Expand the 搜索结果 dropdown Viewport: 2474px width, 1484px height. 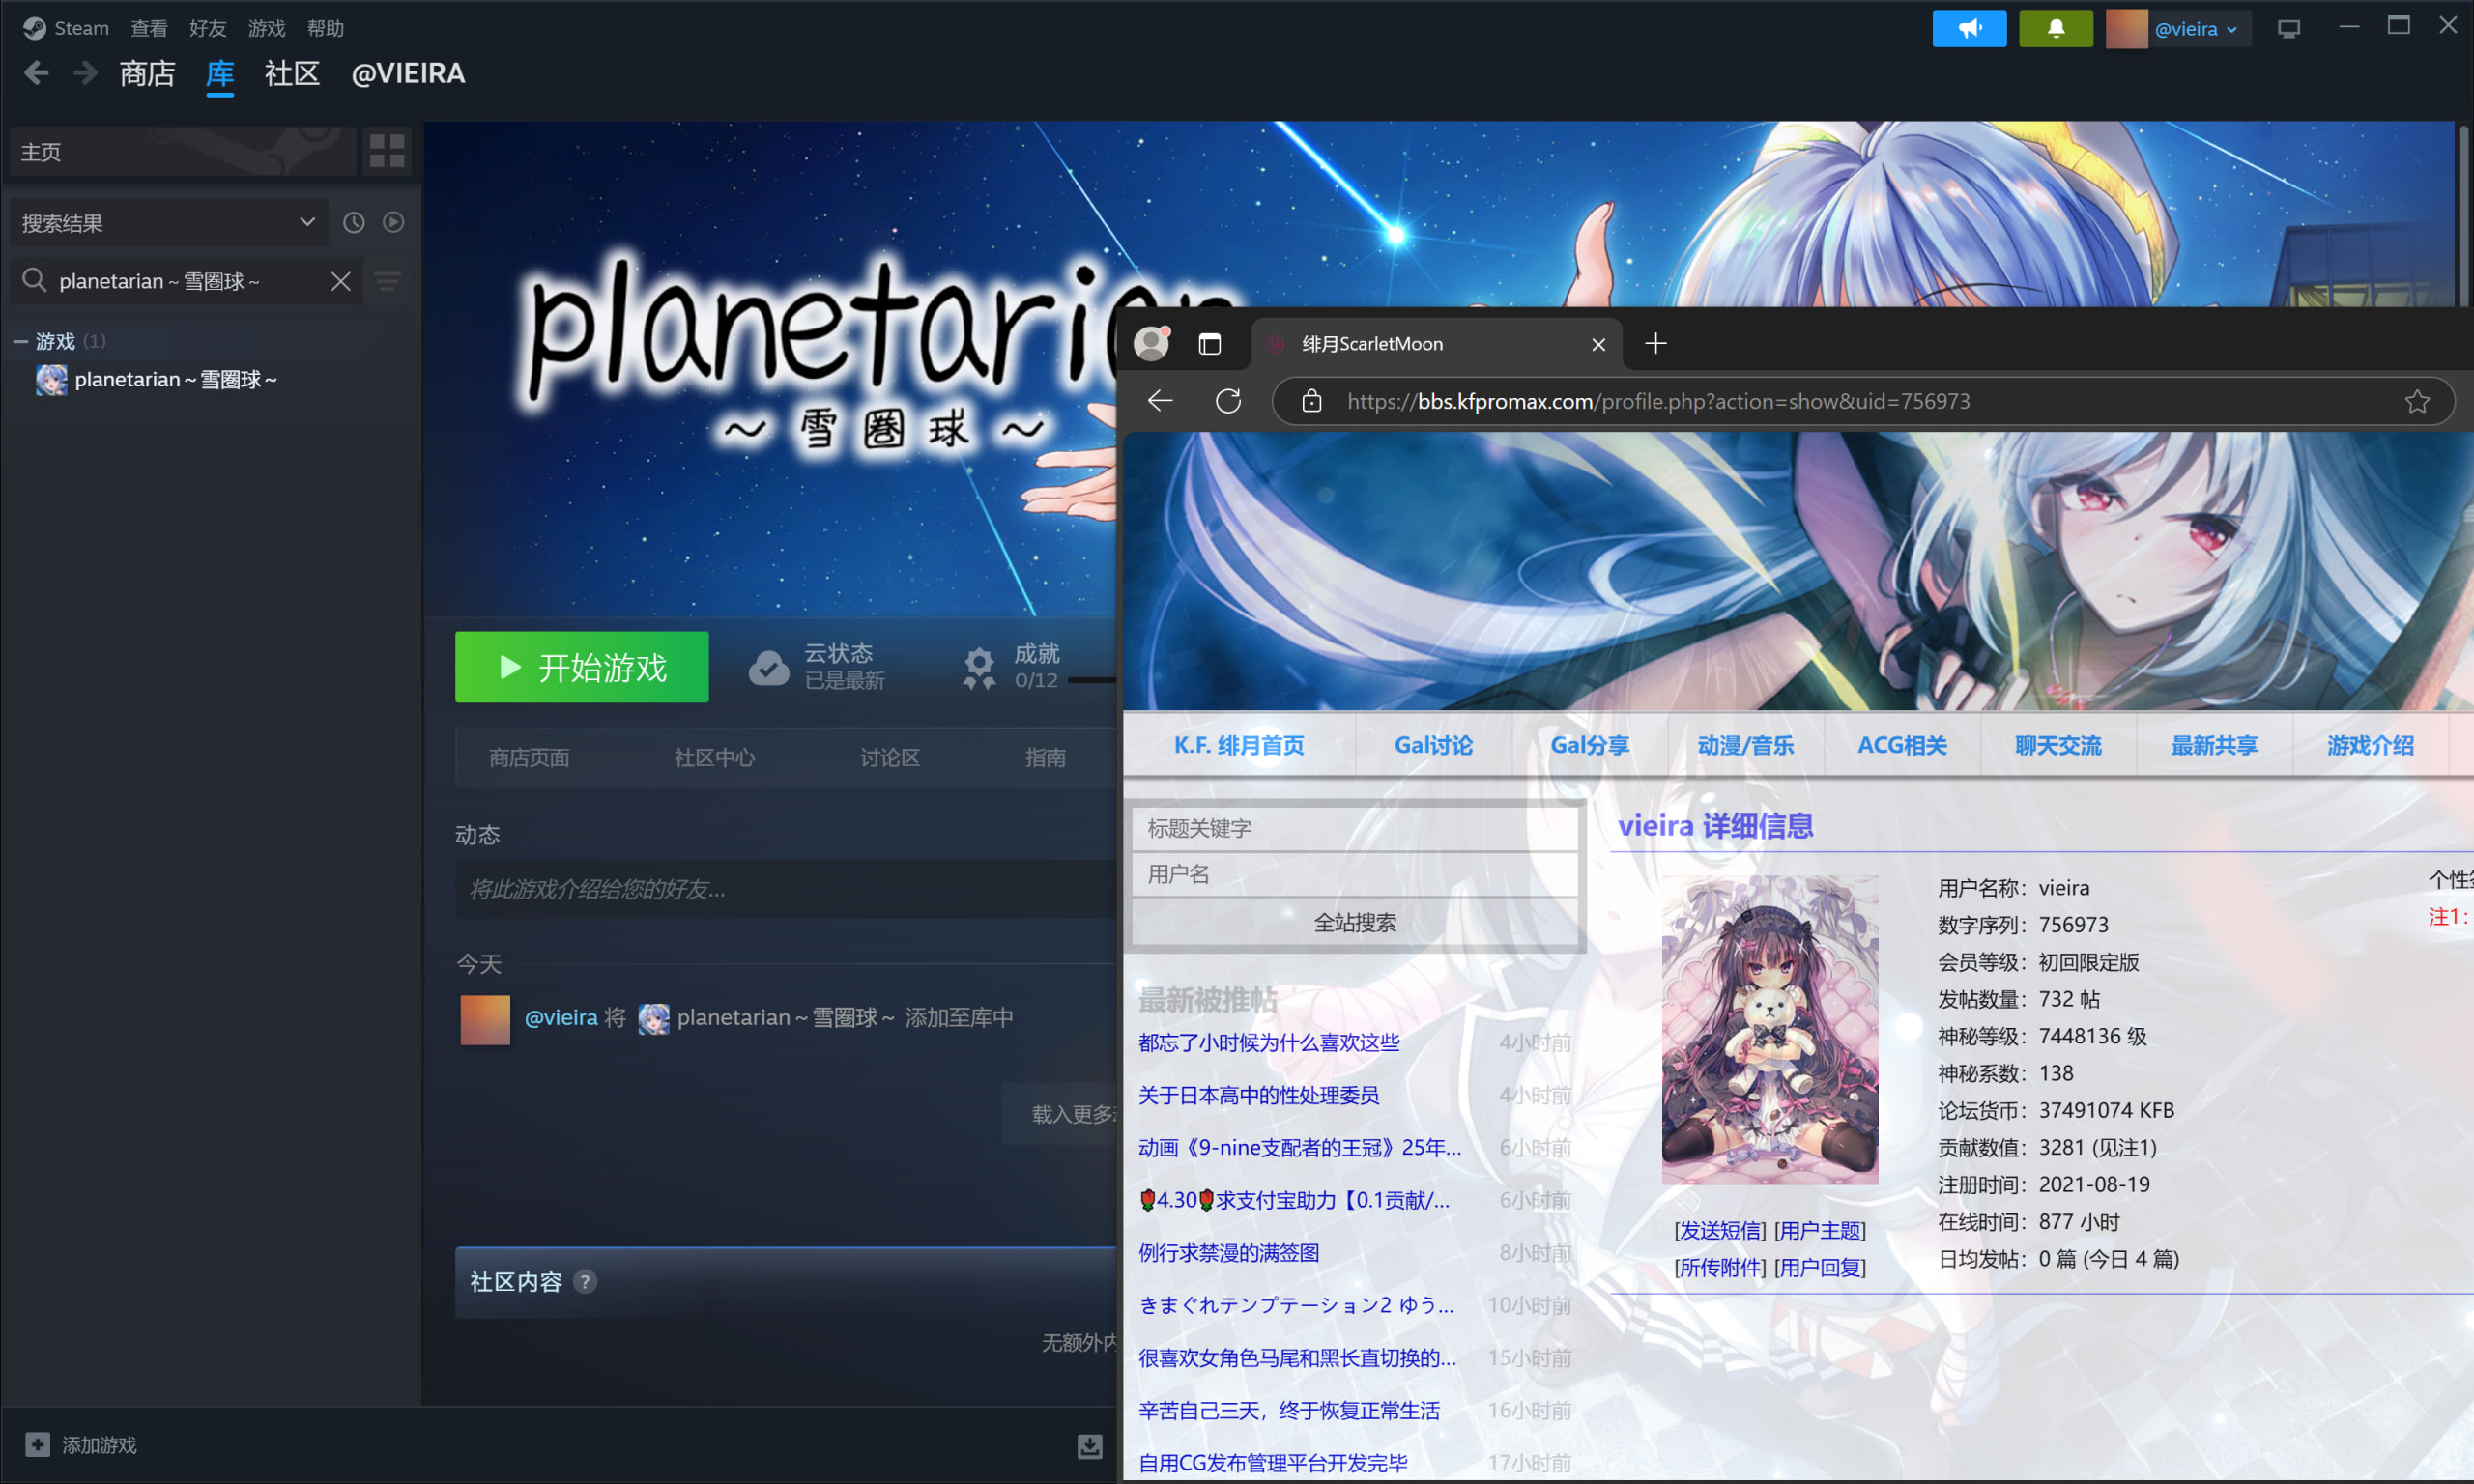[x=307, y=222]
